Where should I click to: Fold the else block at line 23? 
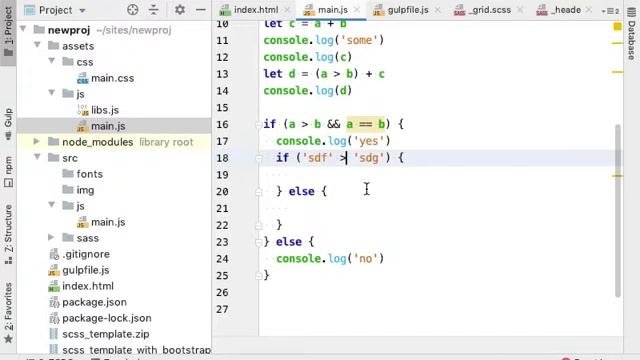coord(258,242)
